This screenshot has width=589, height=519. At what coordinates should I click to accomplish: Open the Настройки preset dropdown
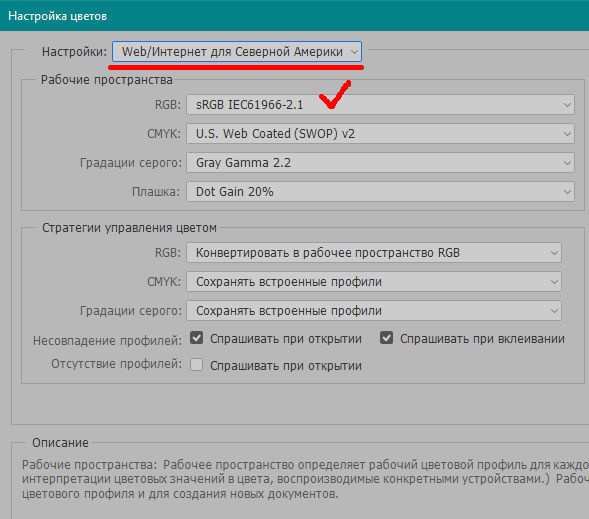coord(237,51)
